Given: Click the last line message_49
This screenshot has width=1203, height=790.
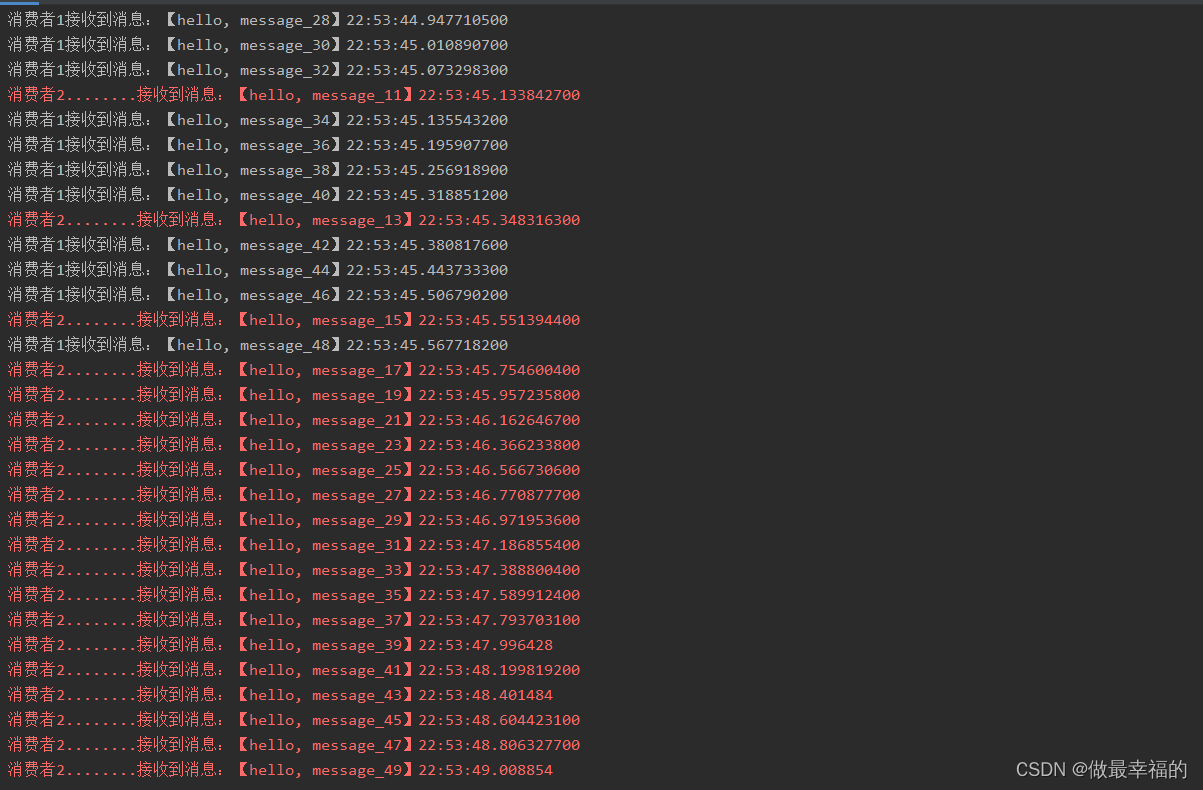Looking at the screenshot, I should (280, 770).
